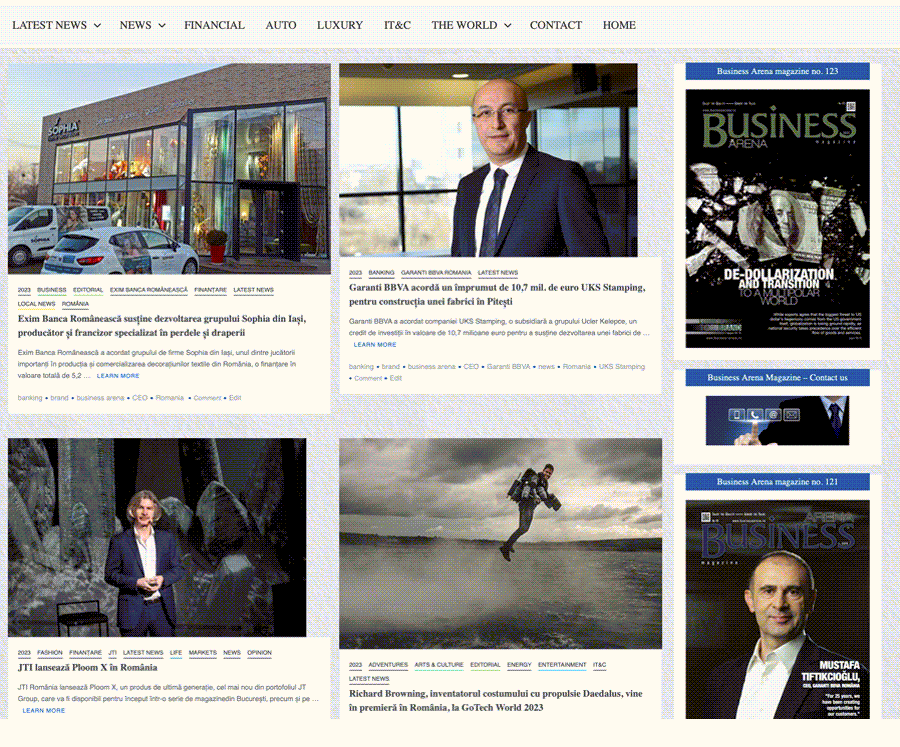The width and height of the screenshot is (900, 747).
Task: Select the GARANTI BBVA ROMANIA category tag
Action: (x=436, y=273)
